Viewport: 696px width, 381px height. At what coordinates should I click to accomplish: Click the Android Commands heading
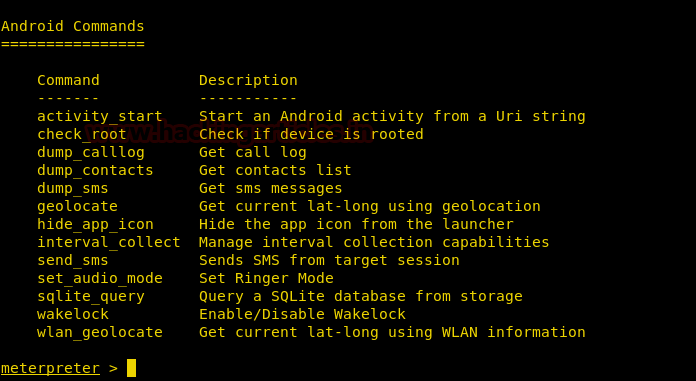pos(73,26)
